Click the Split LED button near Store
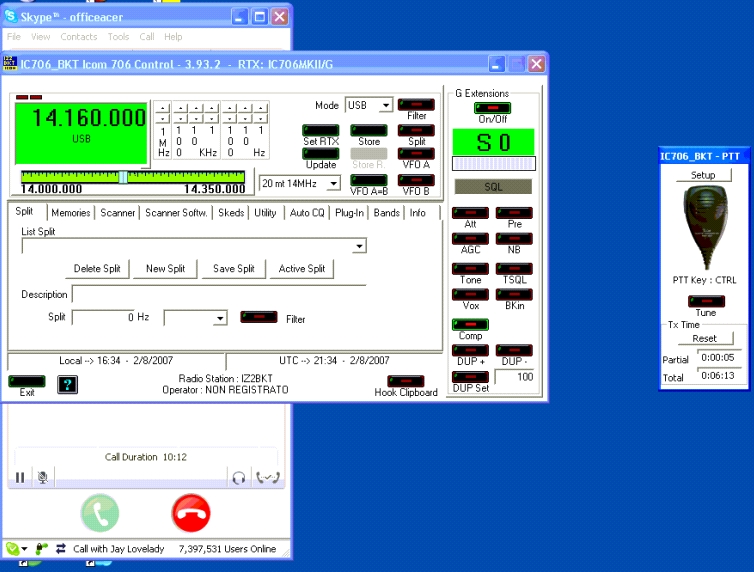 (416, 130)
